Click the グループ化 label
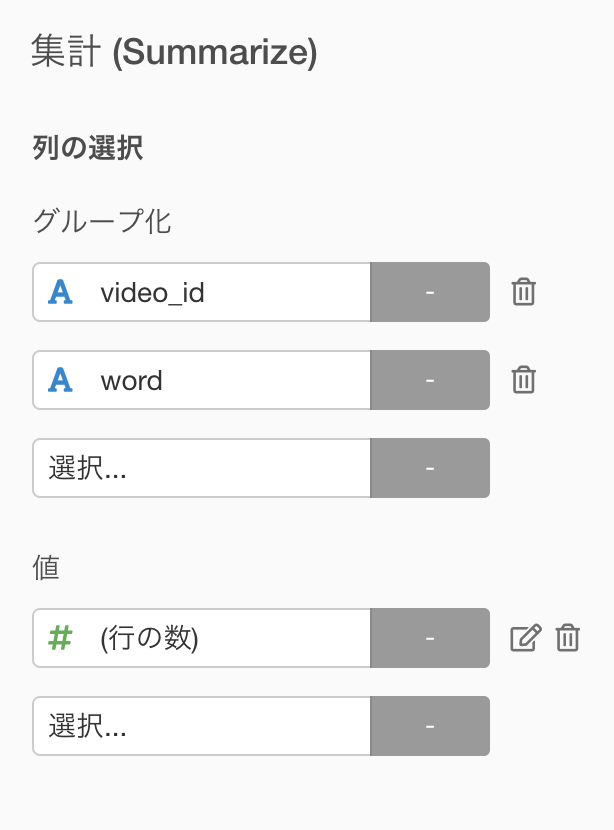 tap(102, 221)
